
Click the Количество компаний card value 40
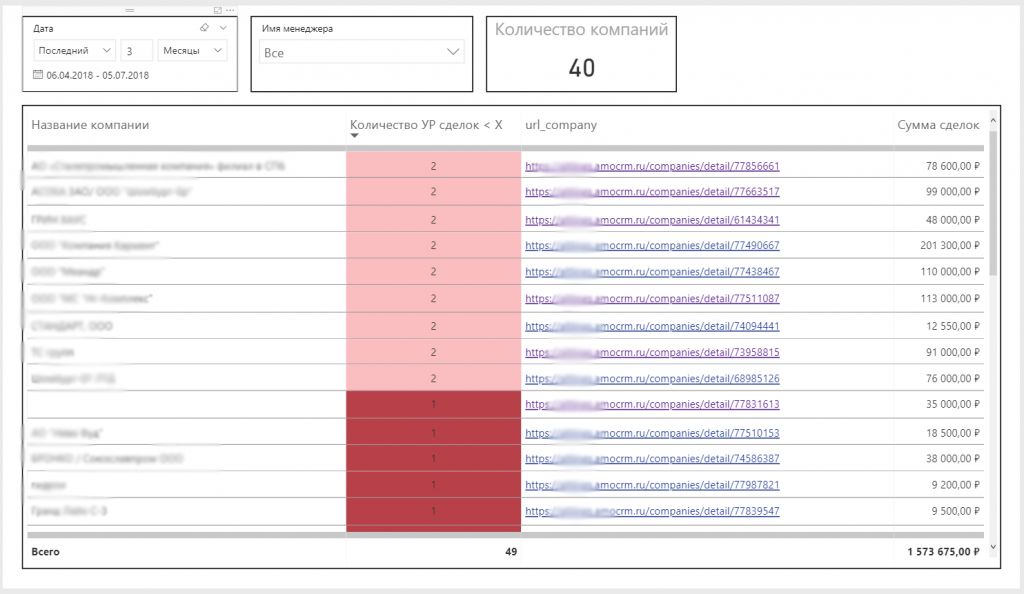coord(581,68)
